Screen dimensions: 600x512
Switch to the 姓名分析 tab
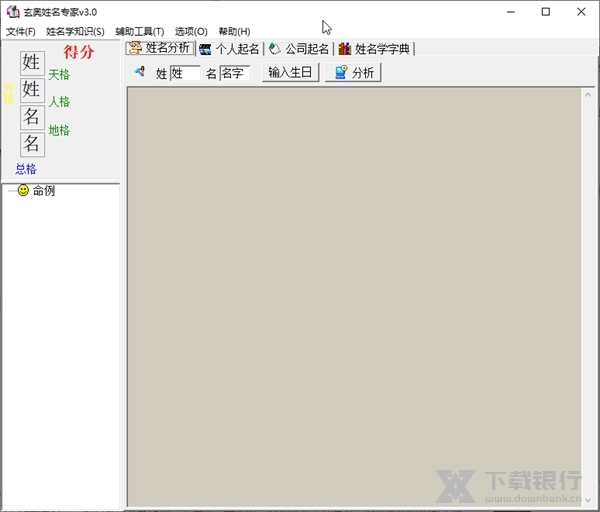tap(160, 48)
